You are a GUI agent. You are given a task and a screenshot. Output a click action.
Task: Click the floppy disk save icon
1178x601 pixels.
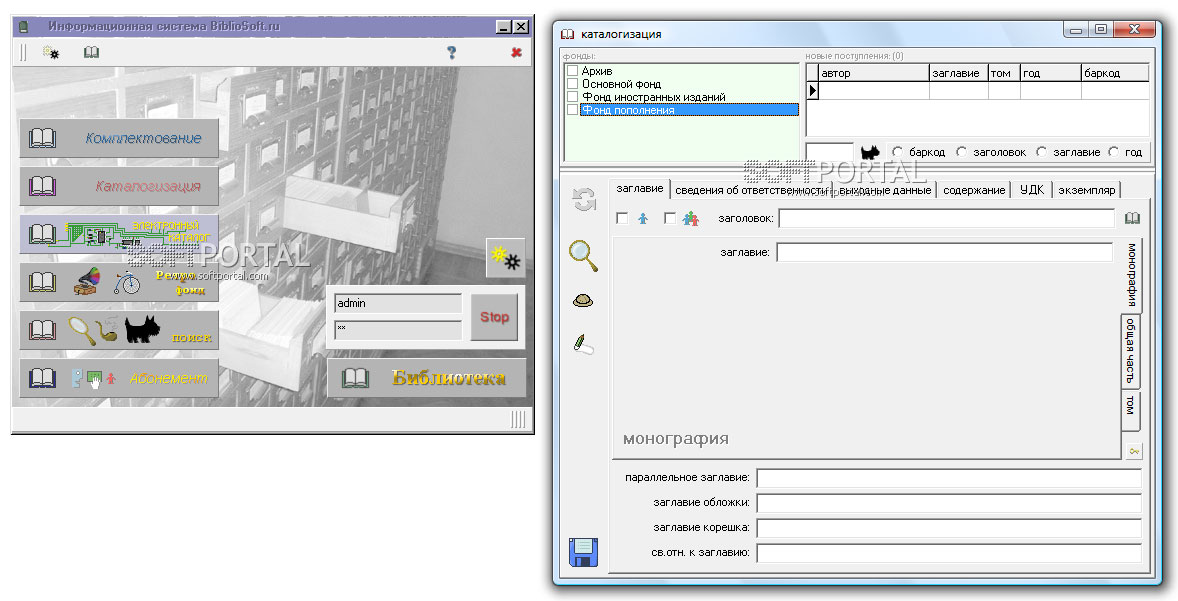tap(584, 551)
